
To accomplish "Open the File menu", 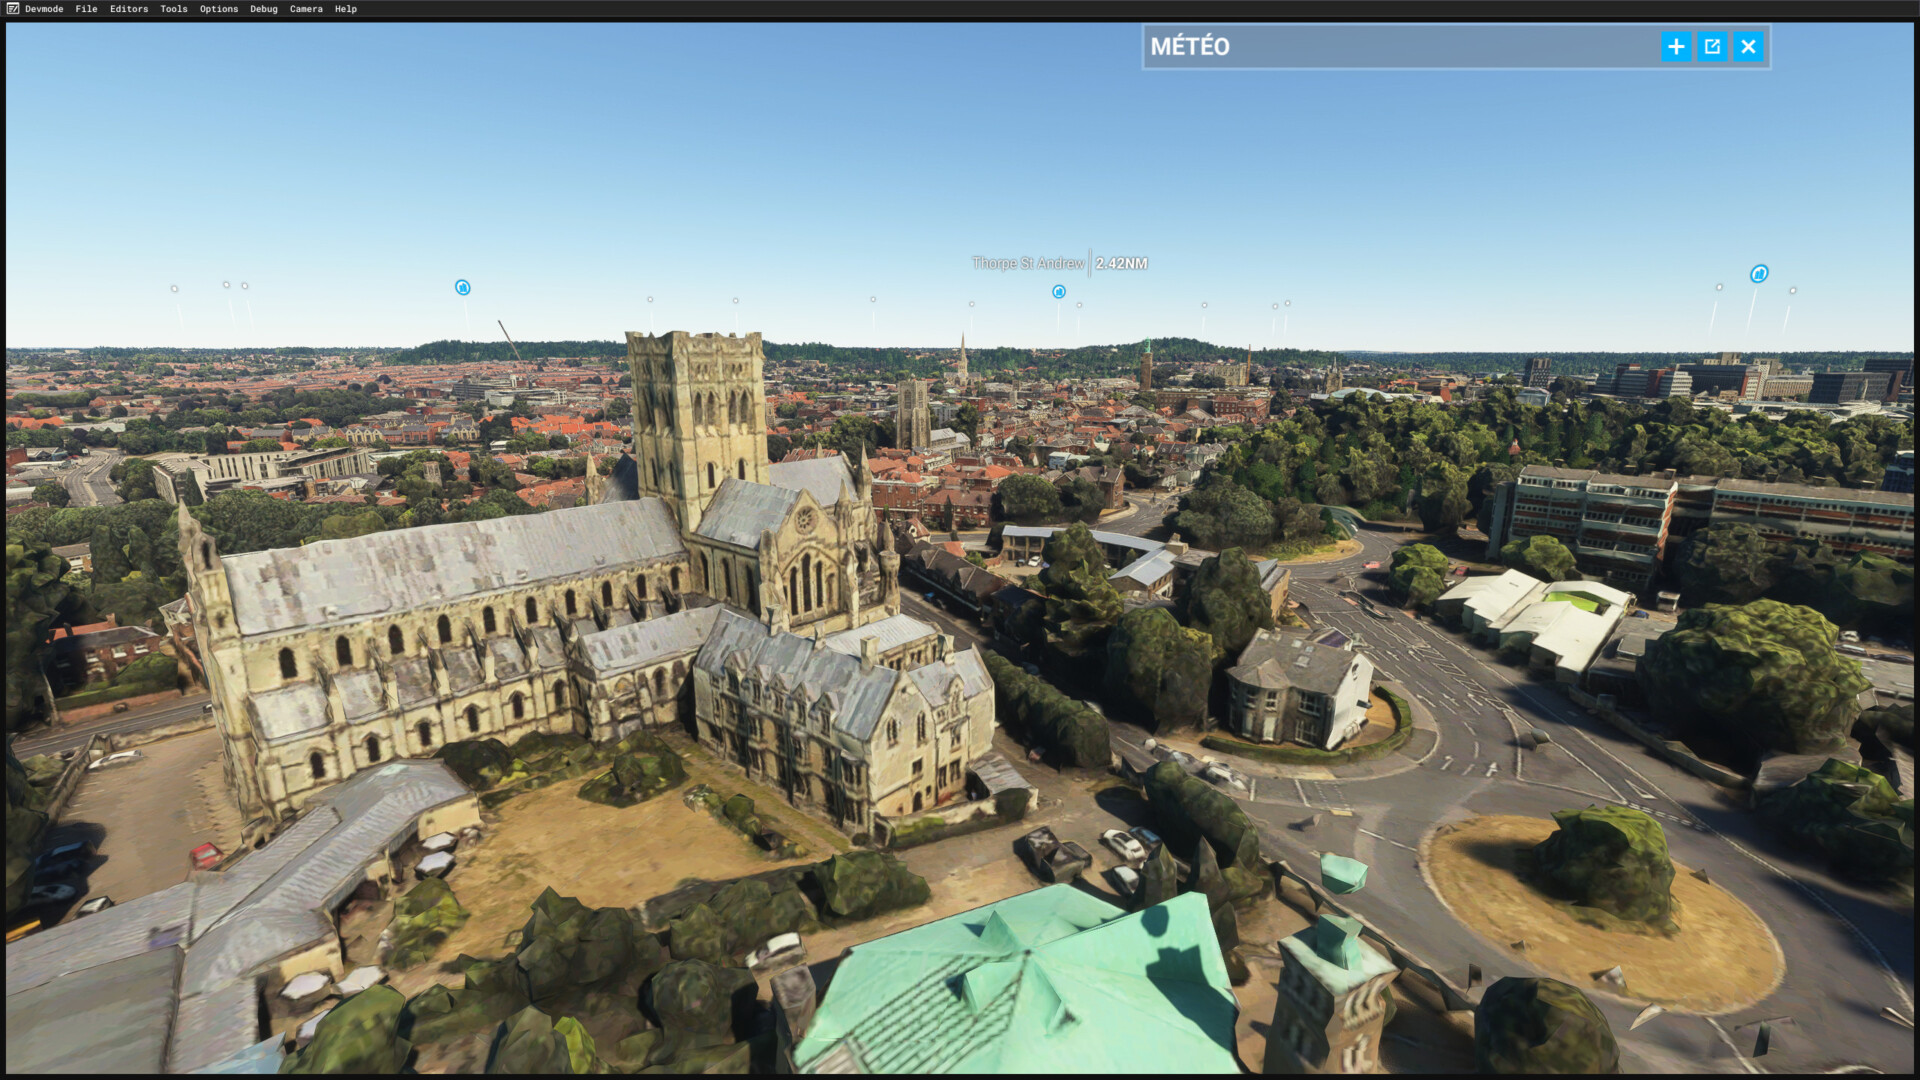I will click(86, 9).
